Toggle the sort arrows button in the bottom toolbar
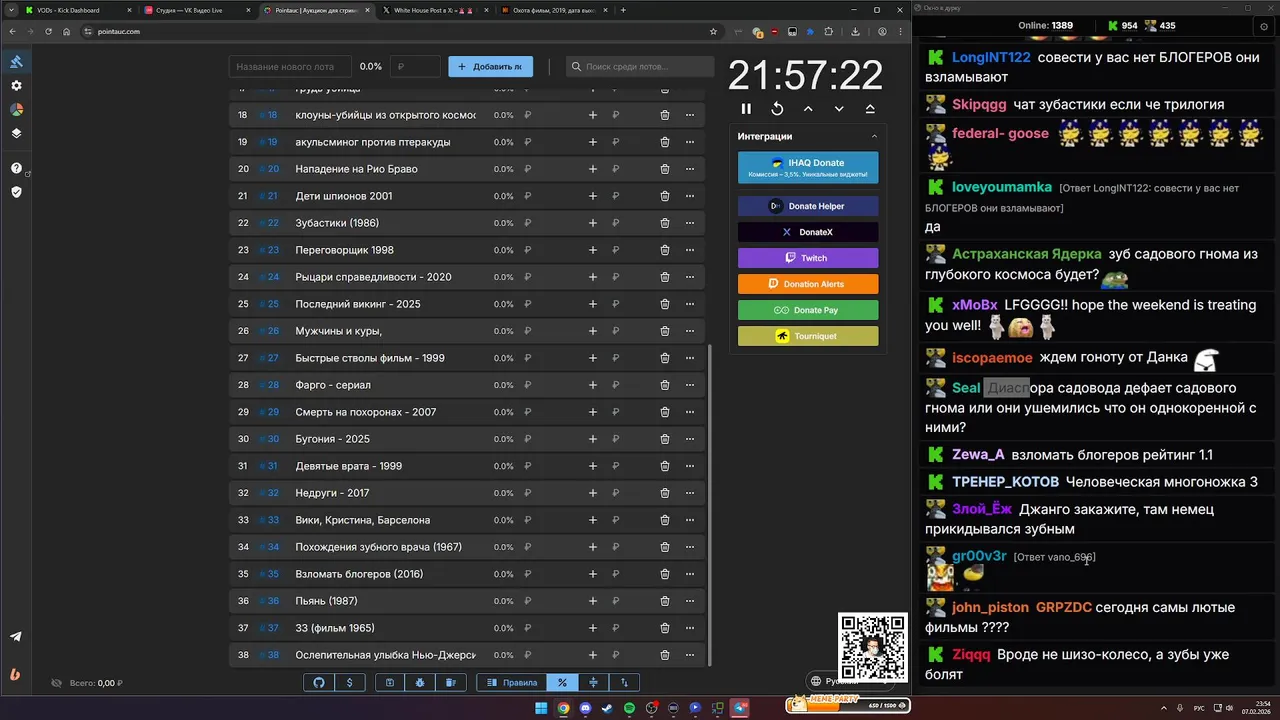 coord(624,682)
